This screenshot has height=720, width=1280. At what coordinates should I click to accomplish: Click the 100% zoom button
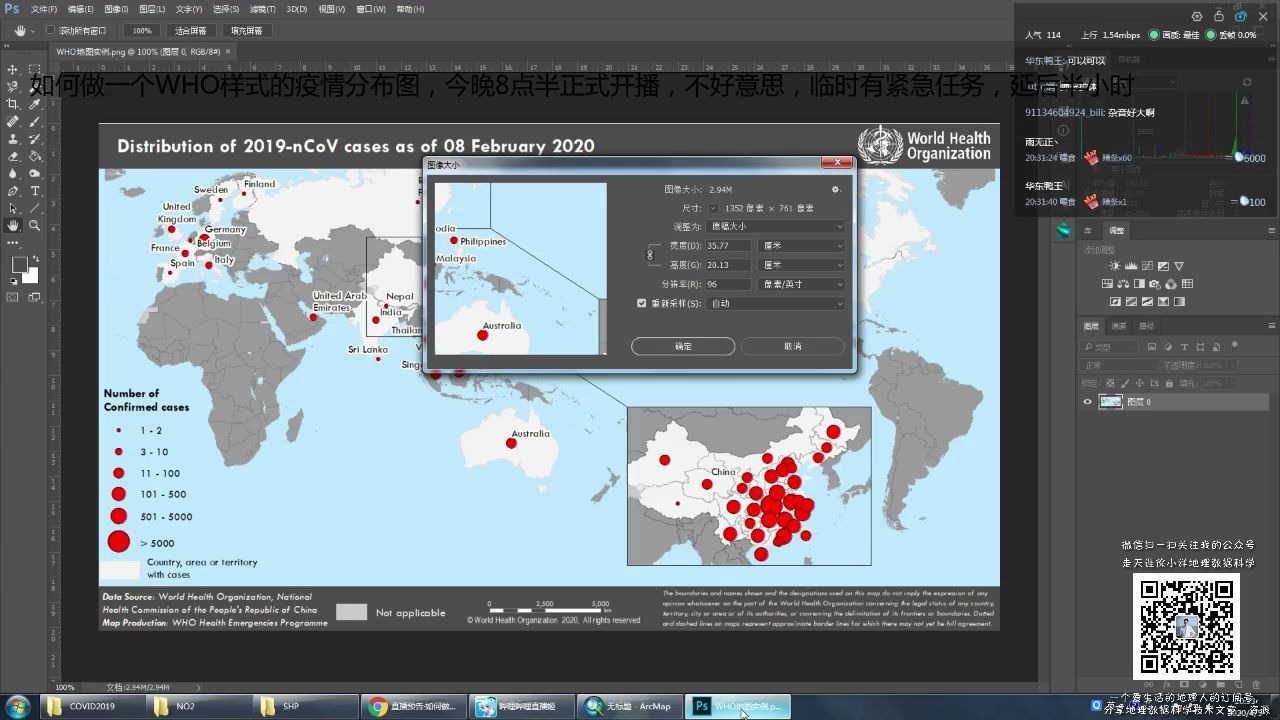(142, 31)
